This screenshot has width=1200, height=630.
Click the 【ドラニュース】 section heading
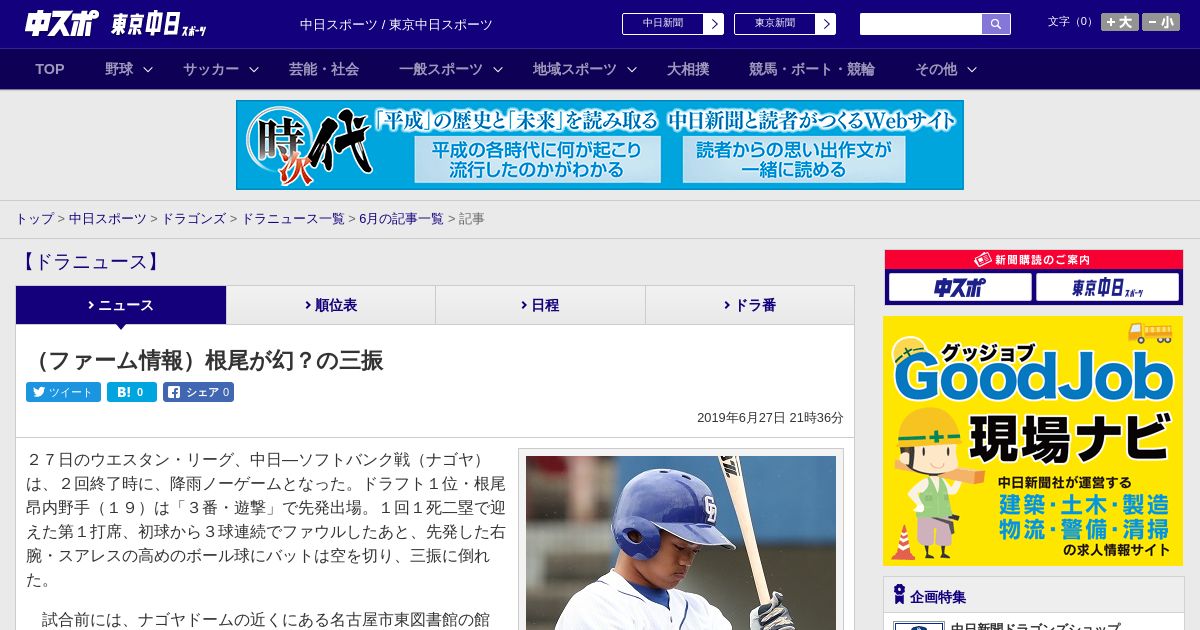(x=90, y=262)
